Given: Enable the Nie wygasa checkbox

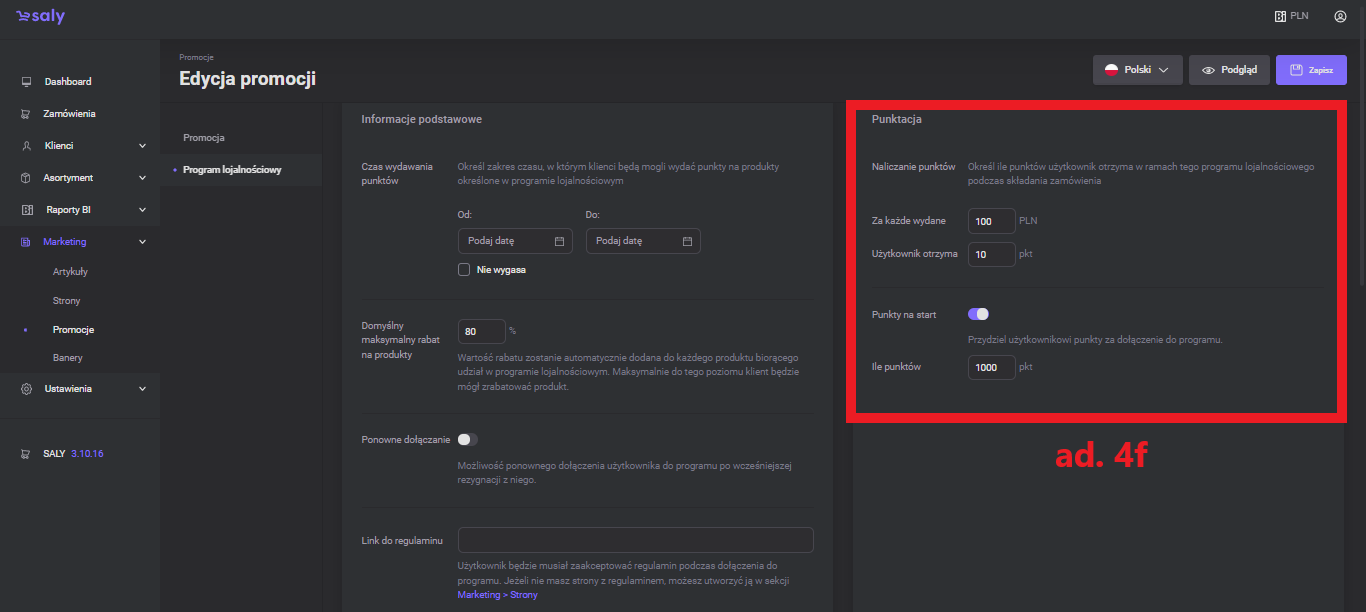Looking at the screenshot, I should [x=464, y=270].
